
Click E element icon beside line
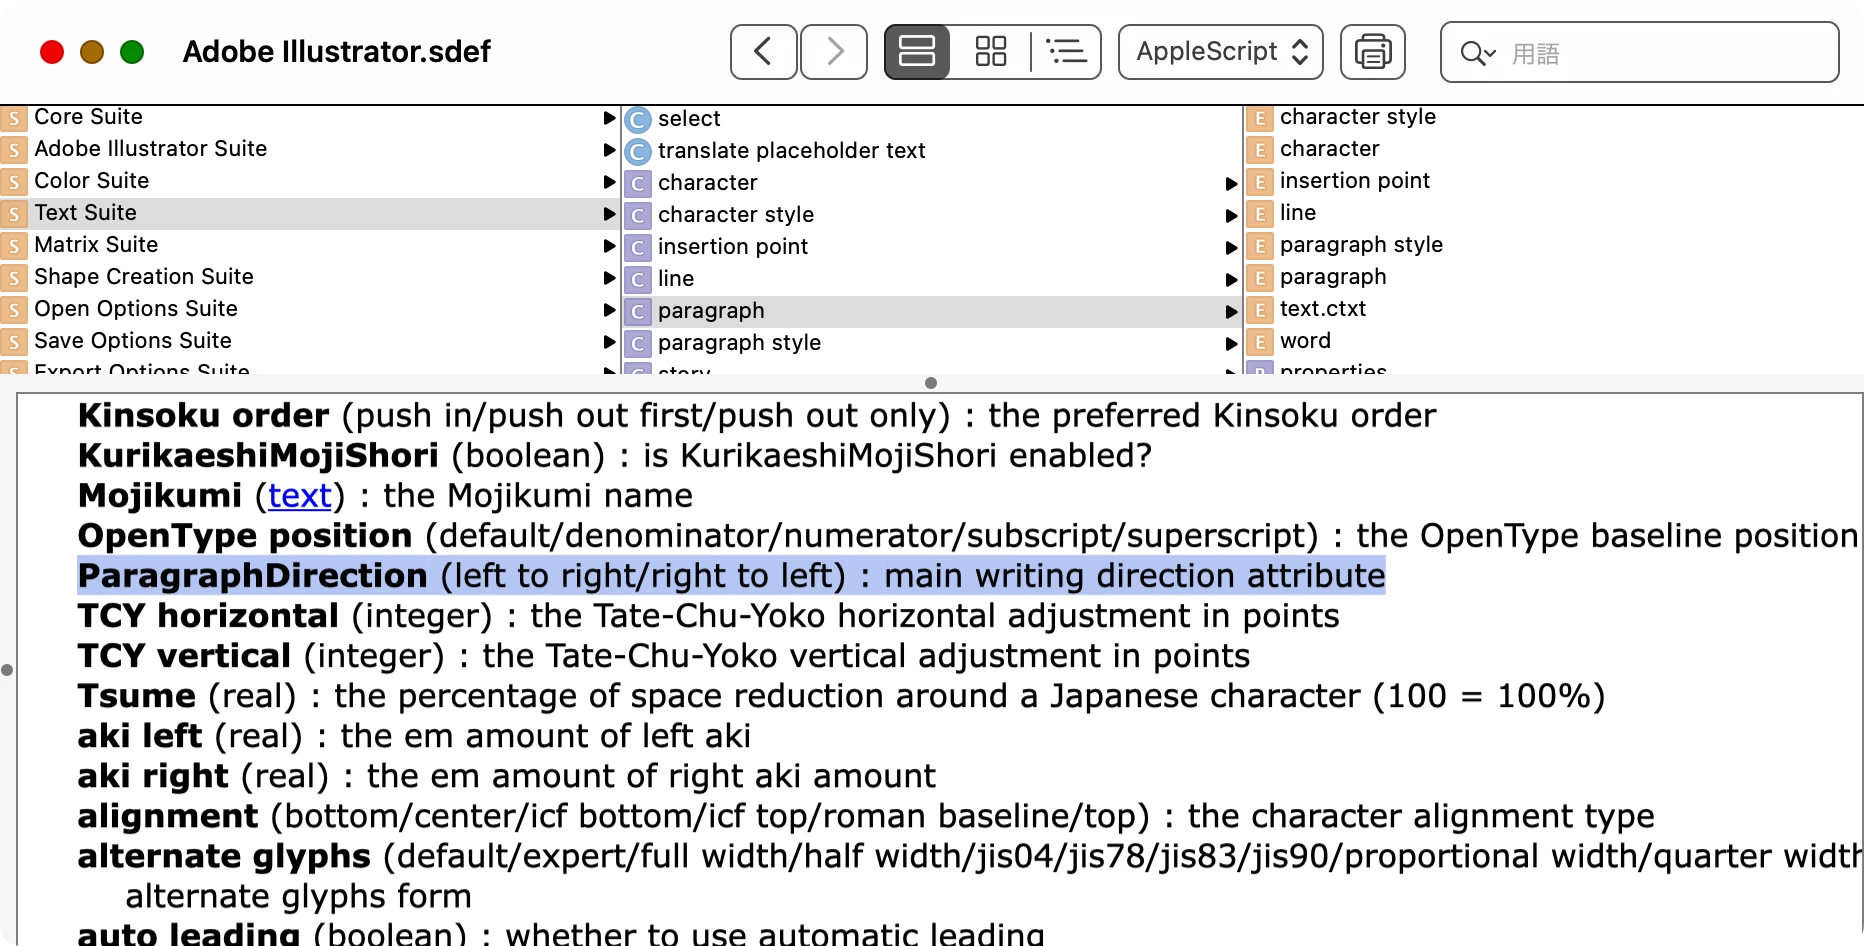click(x=1260, y=214)
